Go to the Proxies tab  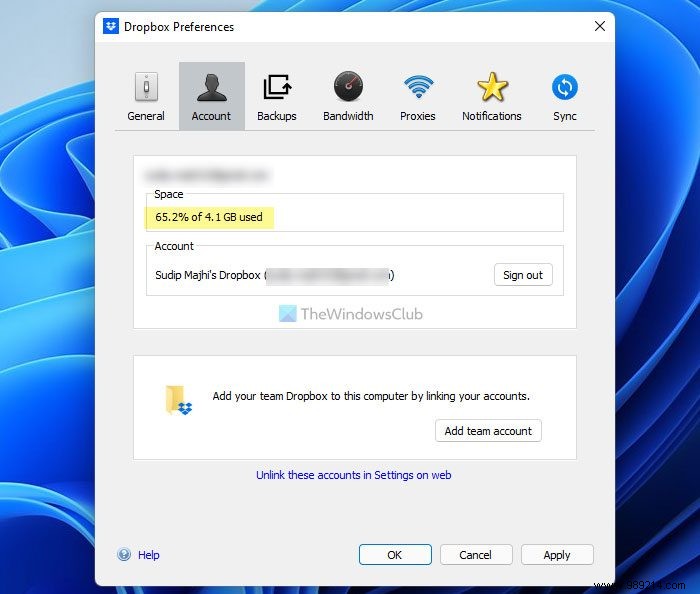418,96
